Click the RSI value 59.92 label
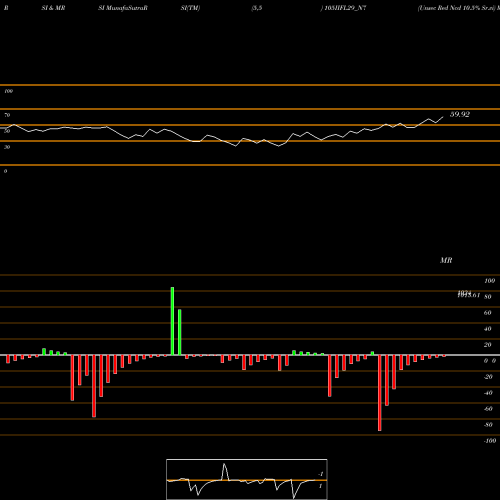Image resolution: width=500 pixels, height=500 pixels. (460, 114)
